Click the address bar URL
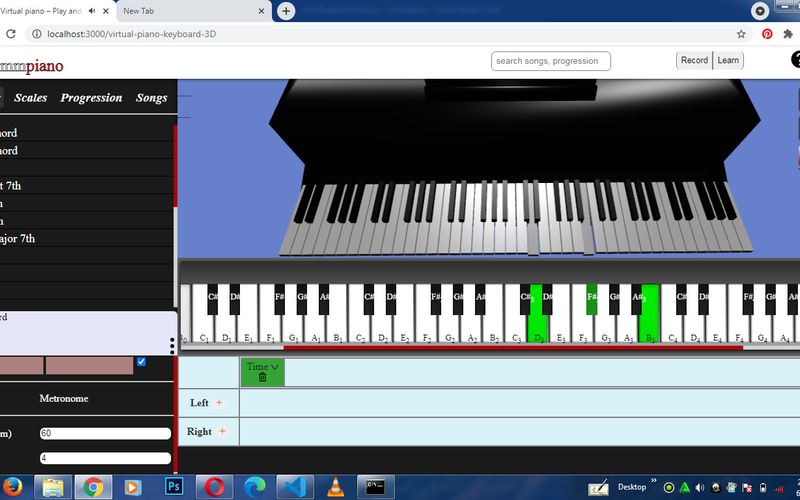Image resolution: width=800 pixels, height=500 pixels. point(132,34)
